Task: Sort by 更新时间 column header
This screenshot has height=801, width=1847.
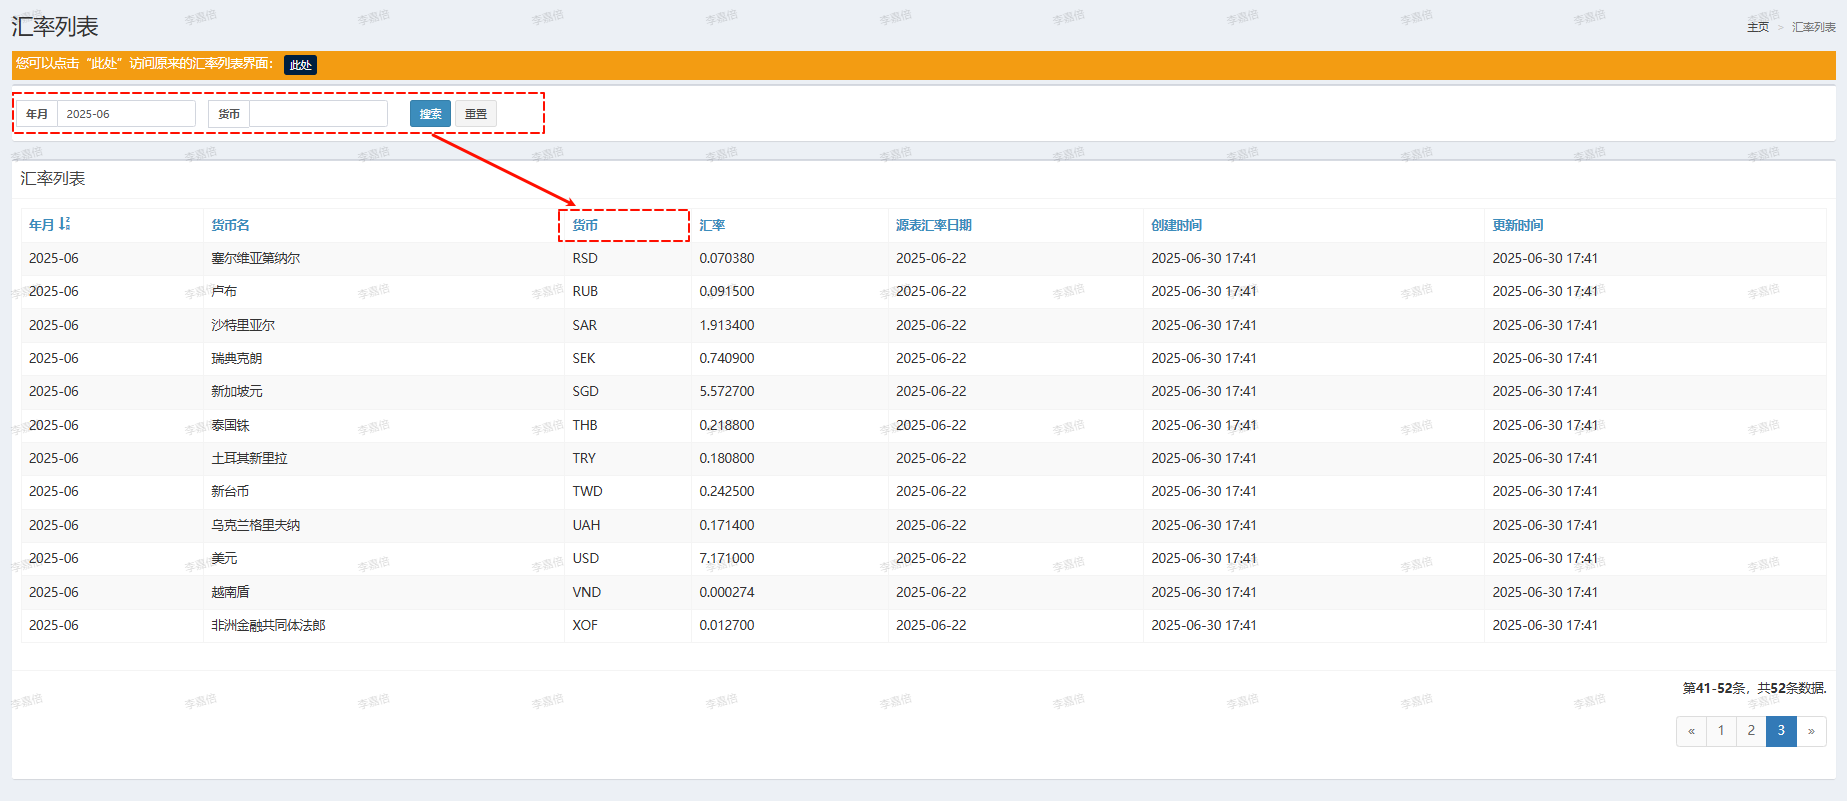Action: click(1518, 225)
